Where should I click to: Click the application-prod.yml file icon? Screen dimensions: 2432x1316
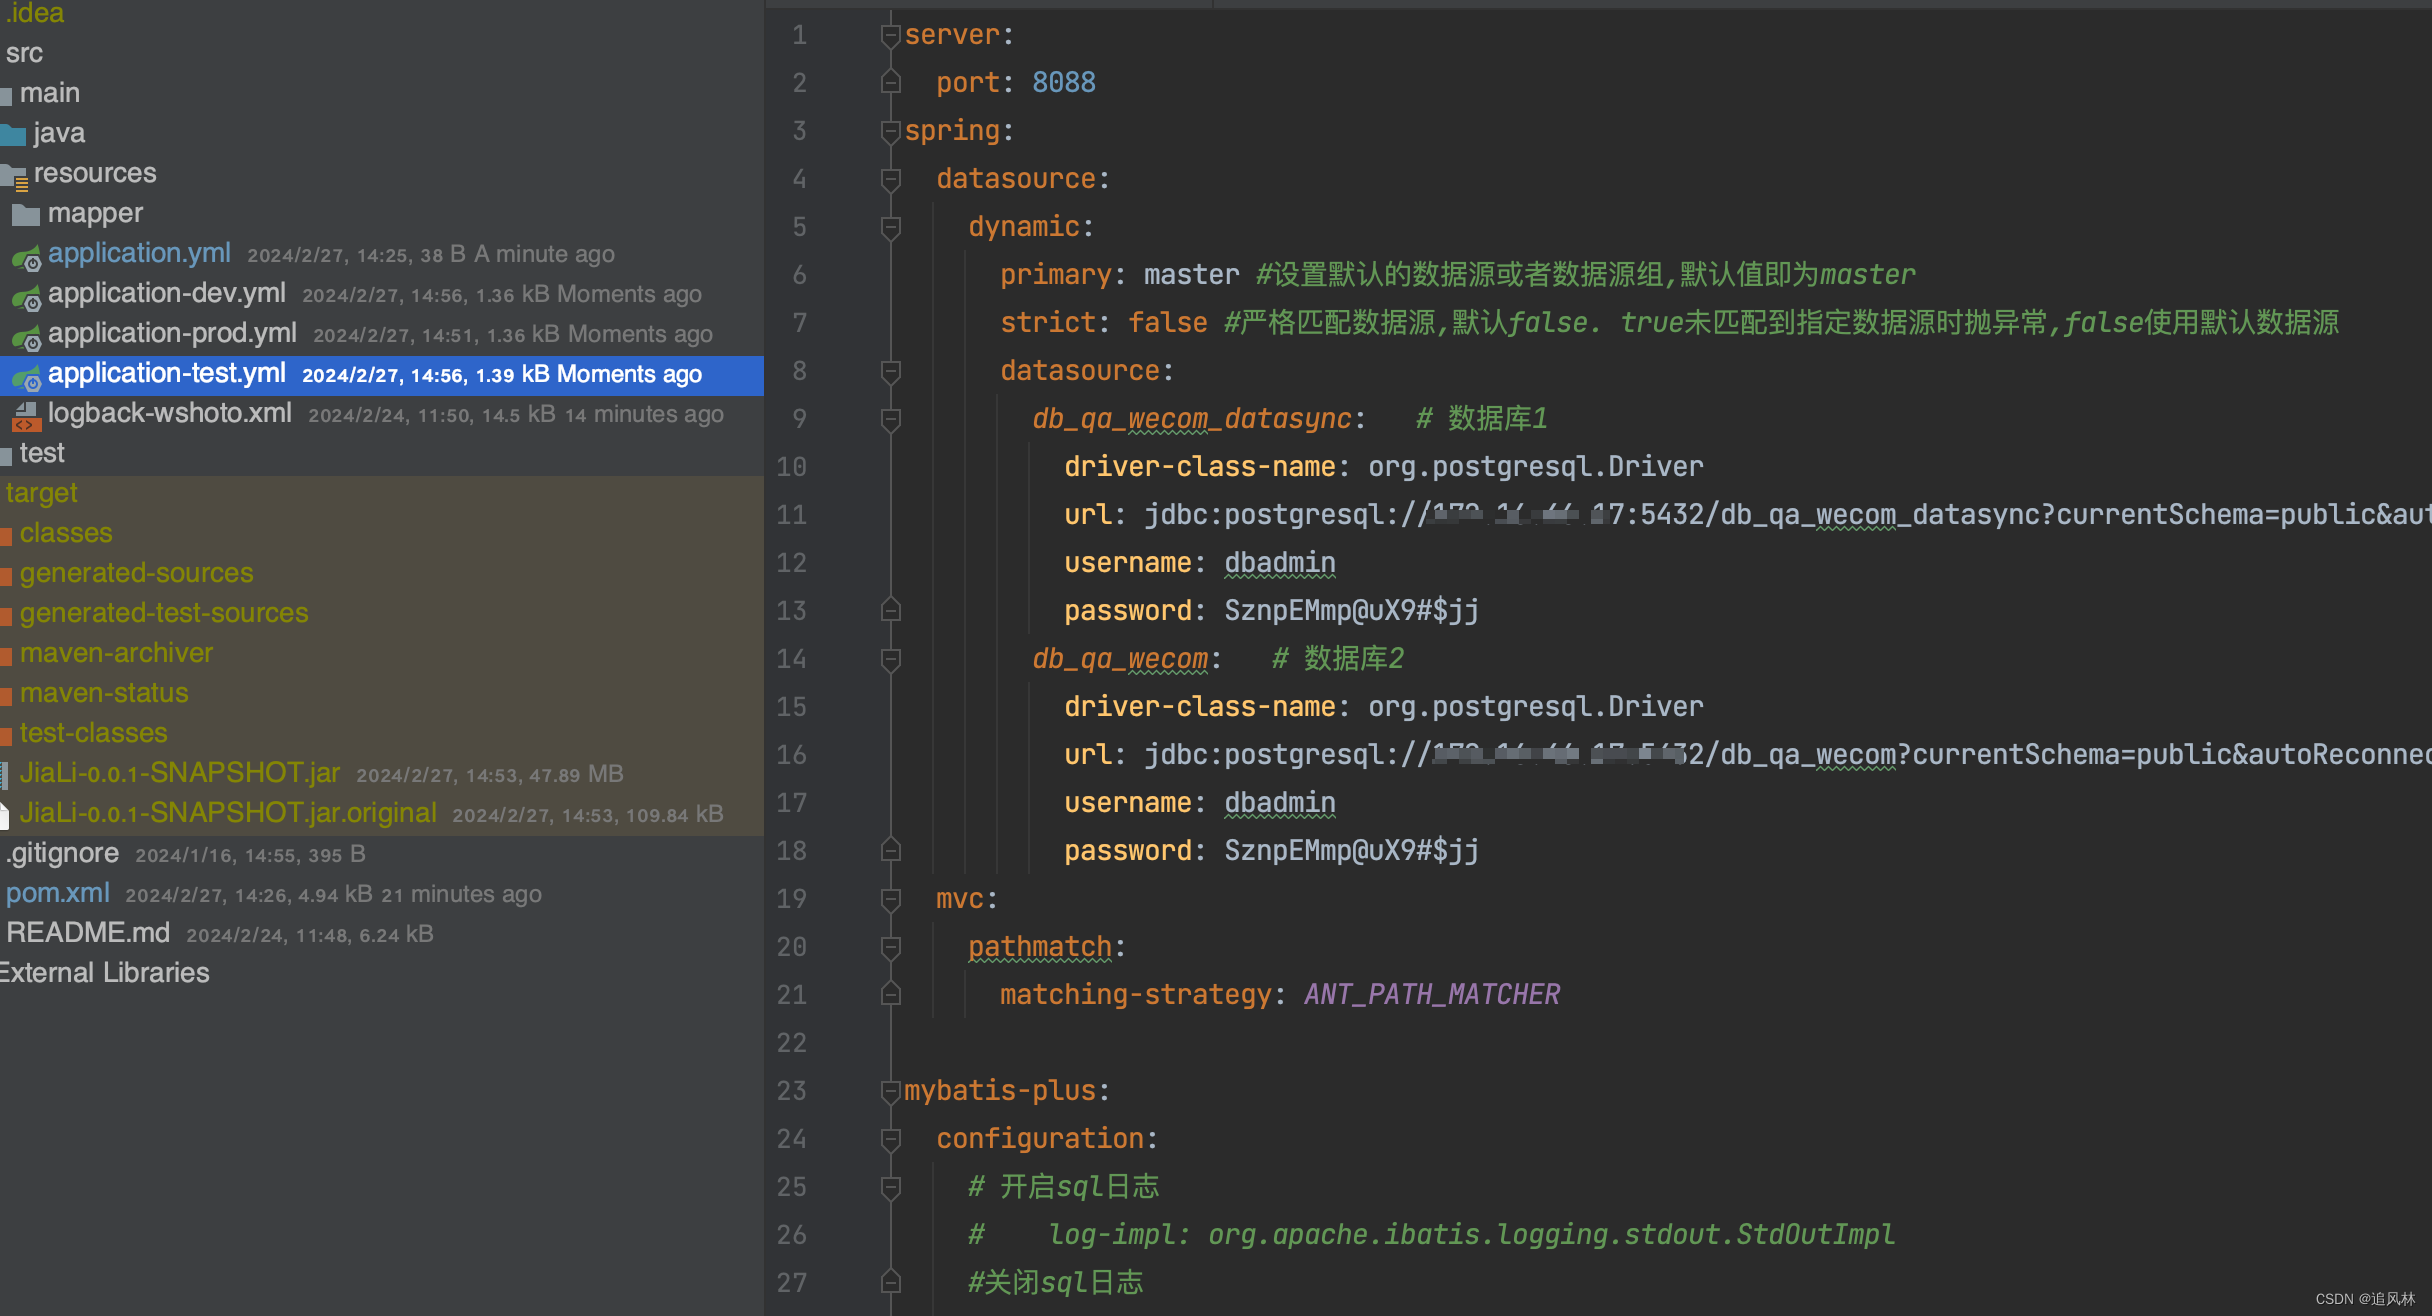pos(26,338)
